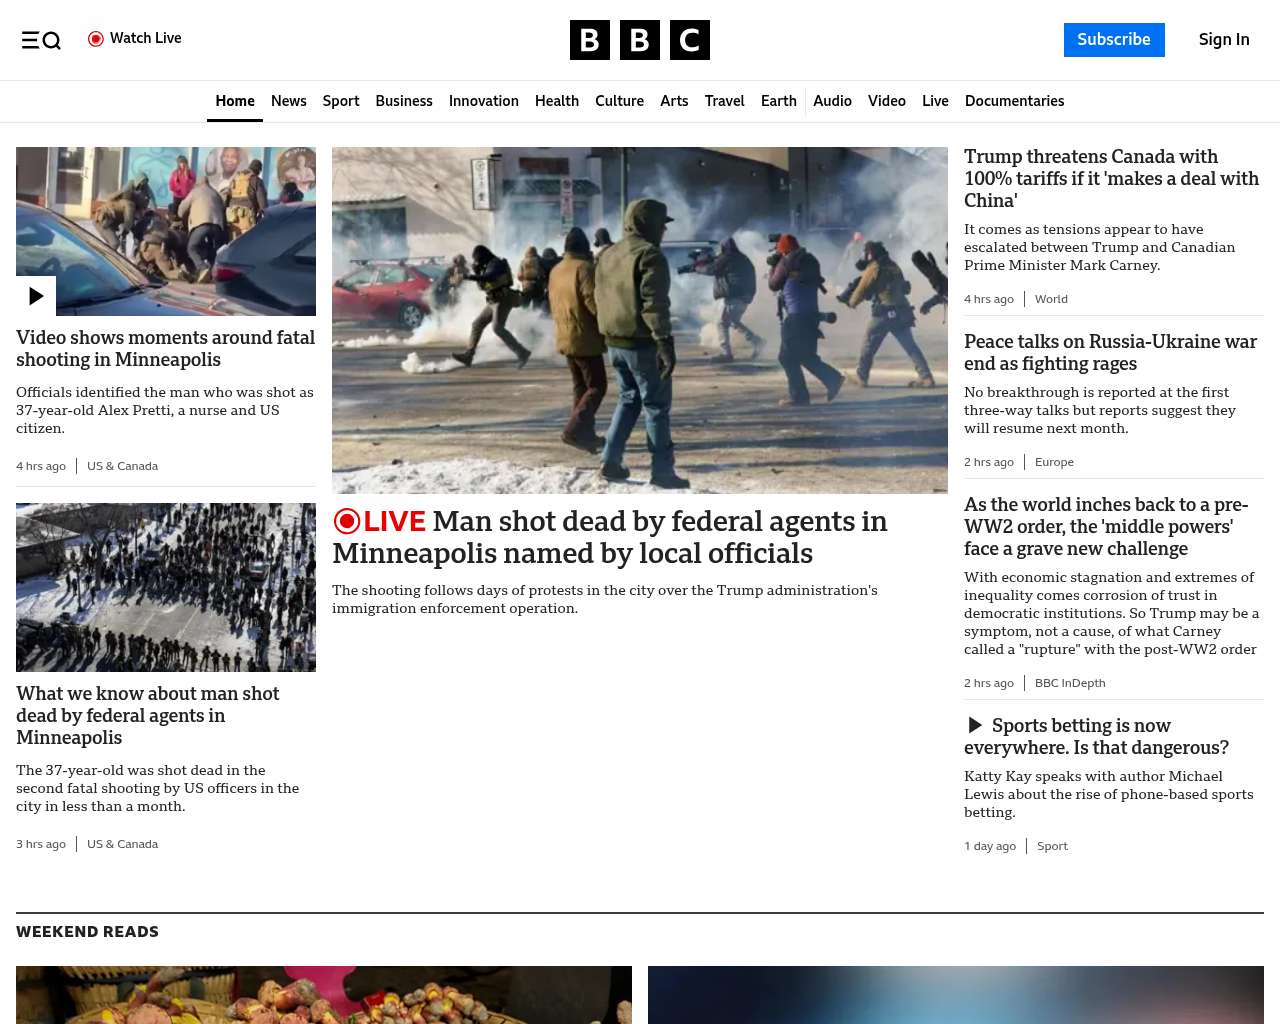
Task: Click the red LIVE indicator icon
Action: click(347, 521)
